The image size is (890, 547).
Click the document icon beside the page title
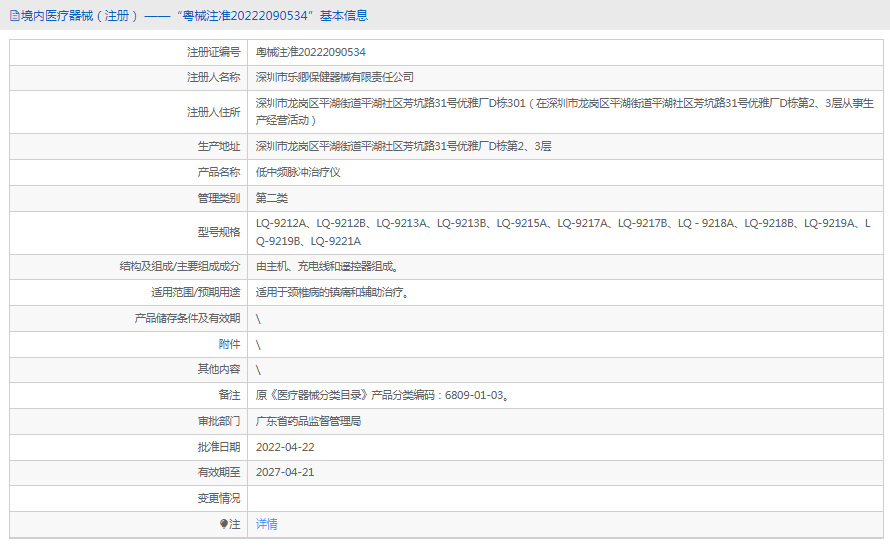point(15,16)
